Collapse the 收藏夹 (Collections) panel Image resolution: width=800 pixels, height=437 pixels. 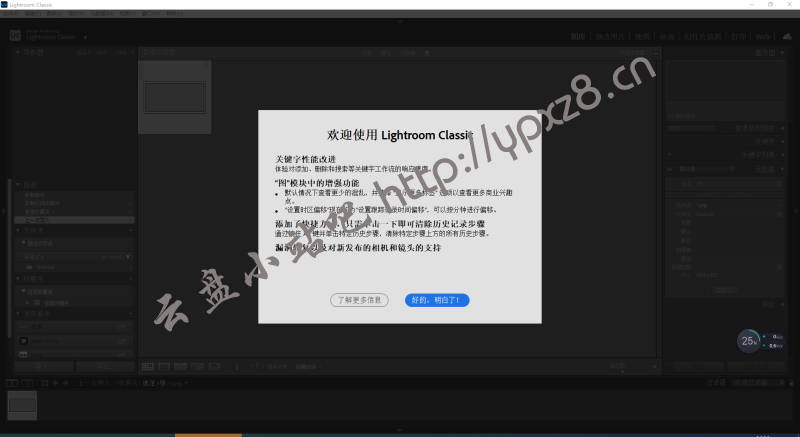click(x=18, y=279)
